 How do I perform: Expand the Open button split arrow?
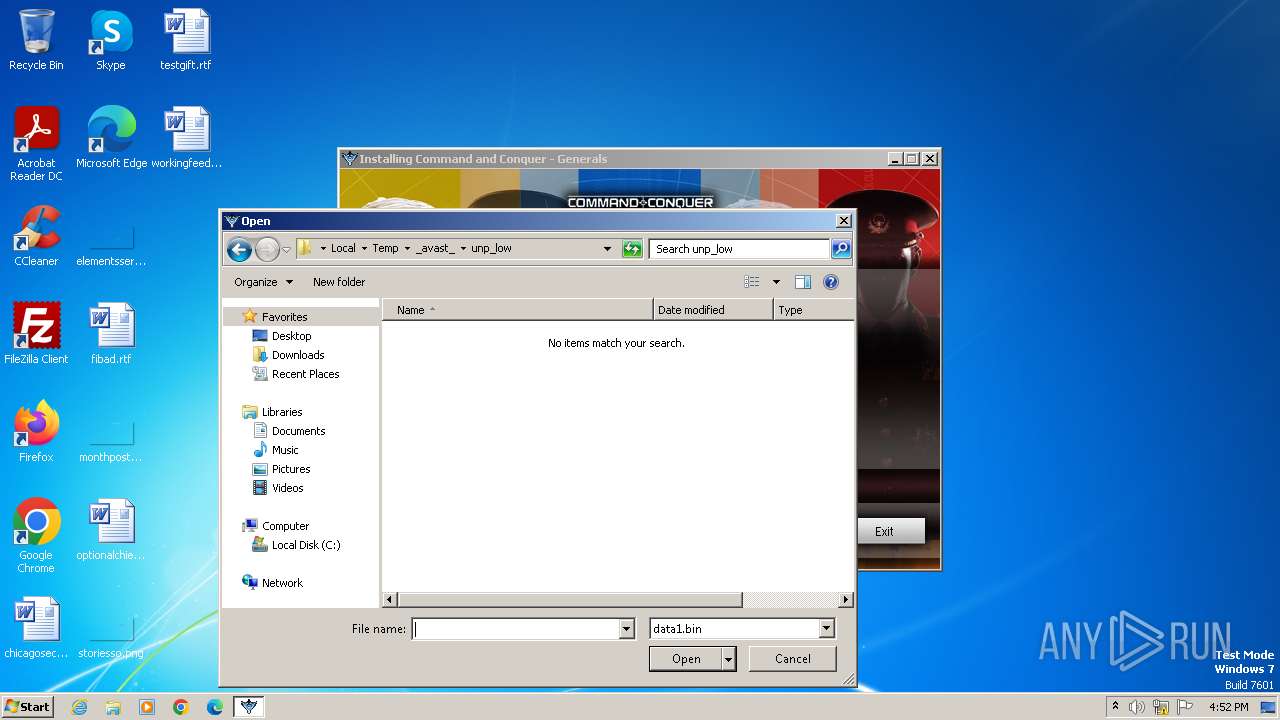729,659
